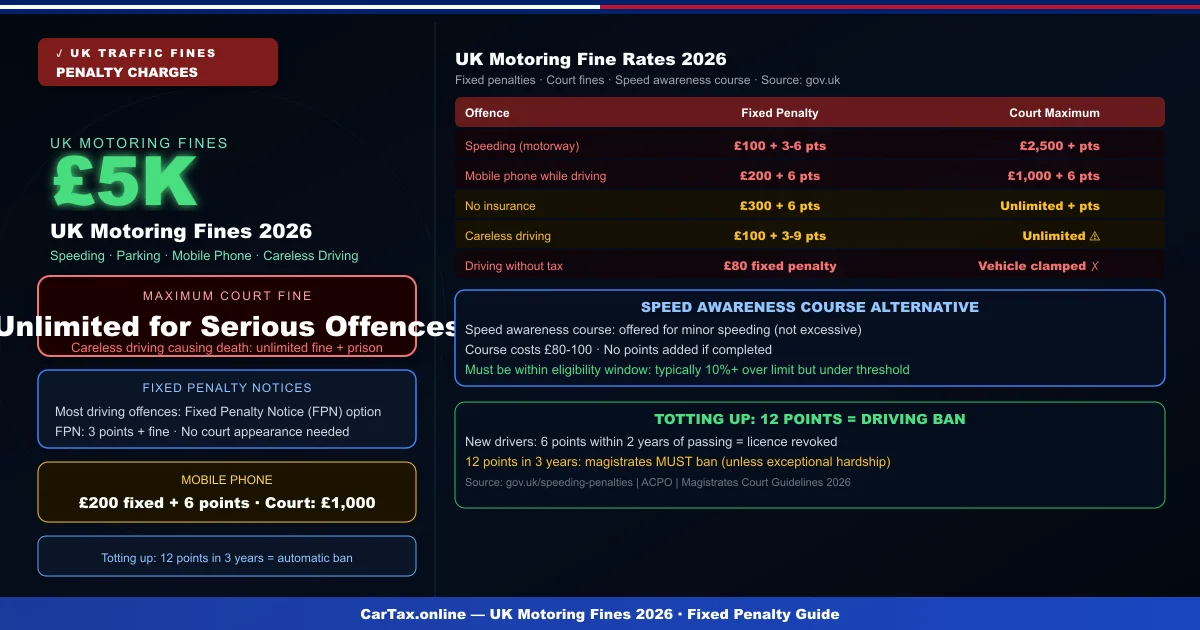This screenshot has height=630, width=1200.
Task: Select the Fixed Penalty column header
Action: click(780, 112)
